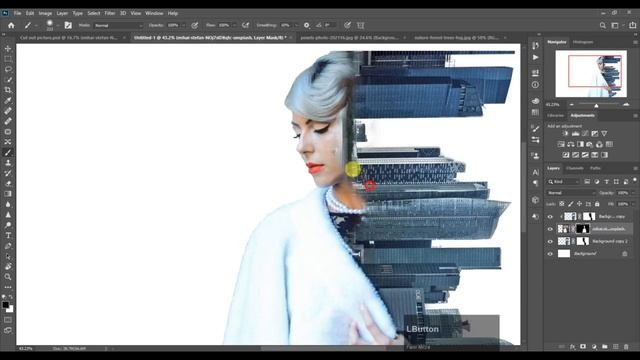This screenshot has height=360, width=640.
Task: Switch to the Libraries tab
Action: click(556, 116)
